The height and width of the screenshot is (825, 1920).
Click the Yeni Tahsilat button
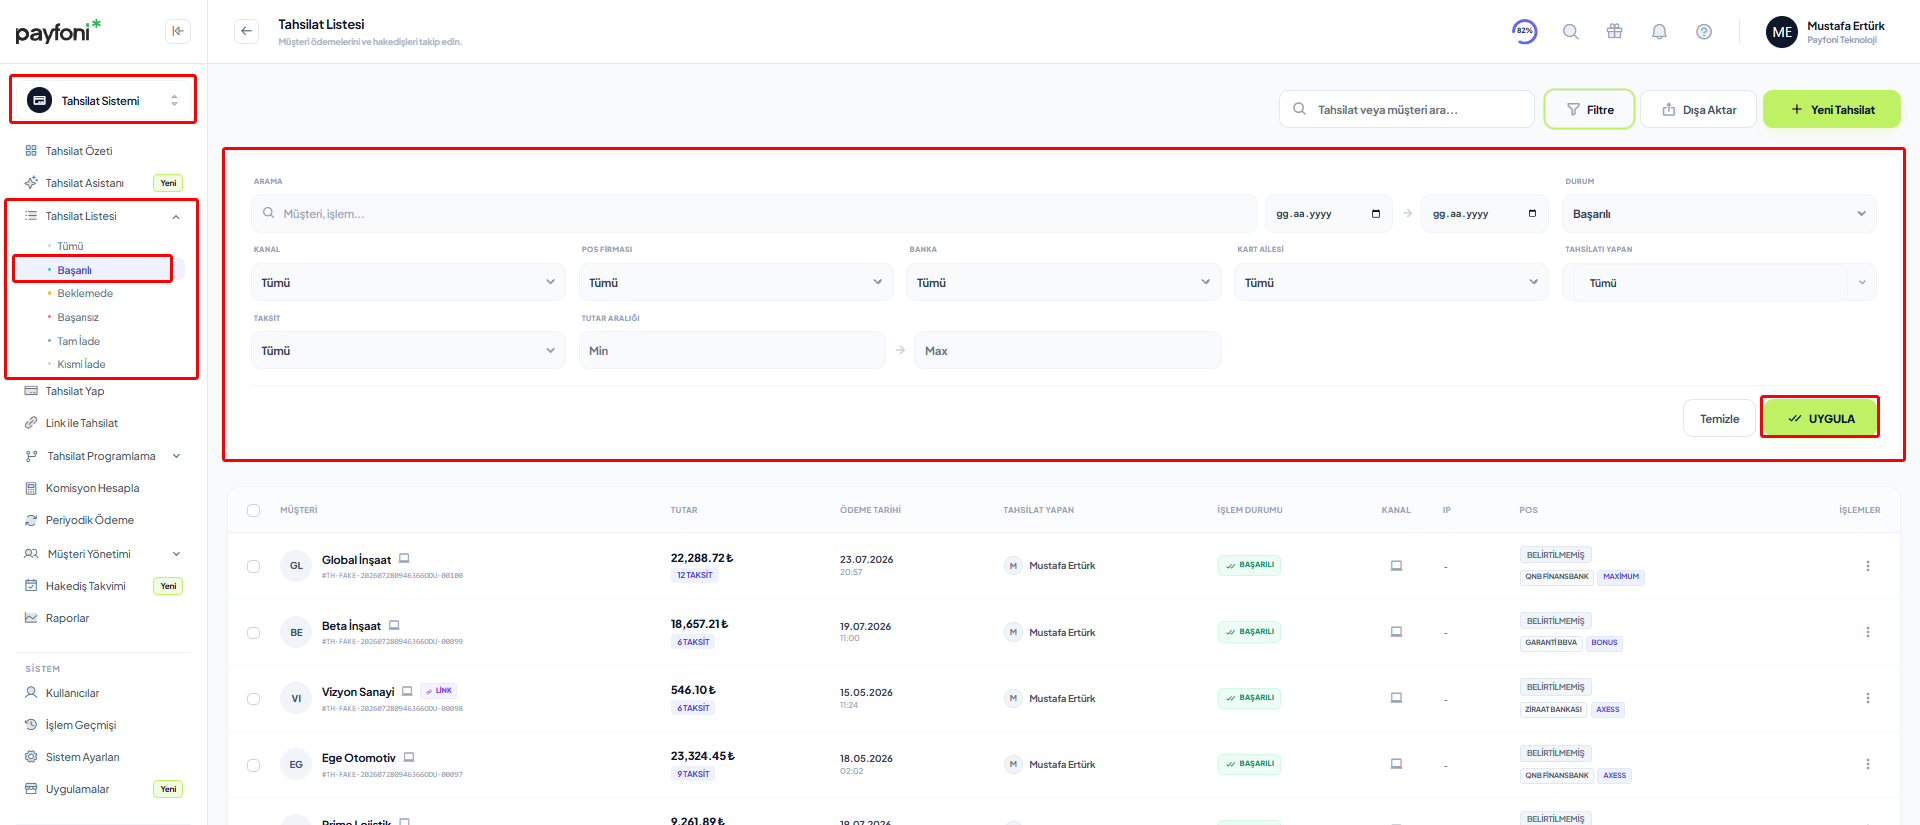coord(1831,110)
